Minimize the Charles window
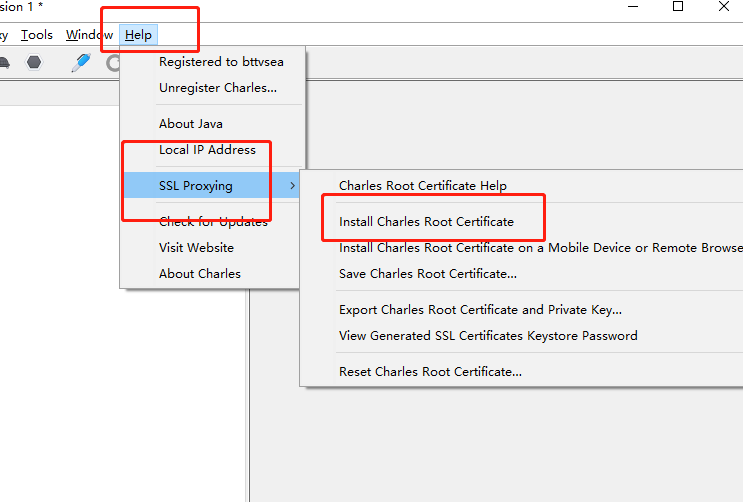 coord(632,7)
